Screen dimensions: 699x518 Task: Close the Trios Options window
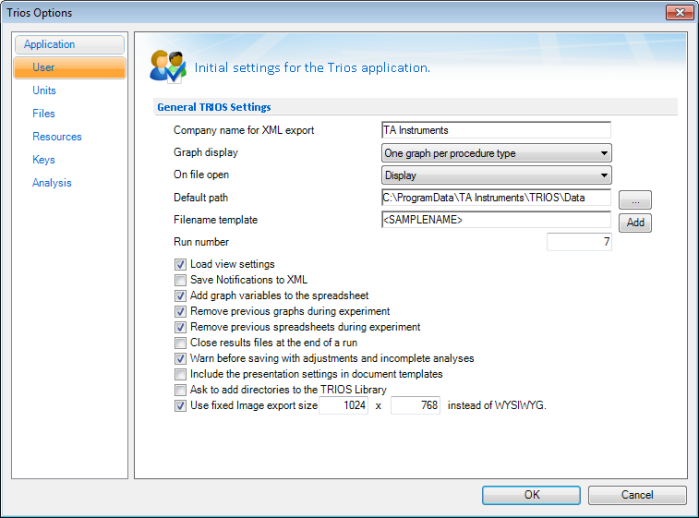(680, 12)
